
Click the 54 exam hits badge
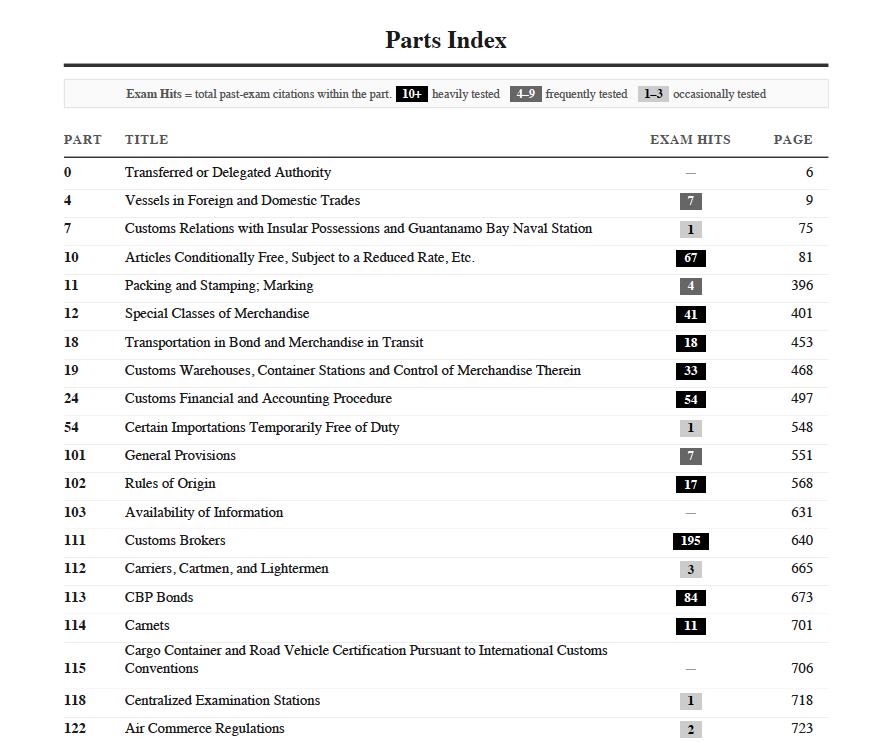coord(691,399)
